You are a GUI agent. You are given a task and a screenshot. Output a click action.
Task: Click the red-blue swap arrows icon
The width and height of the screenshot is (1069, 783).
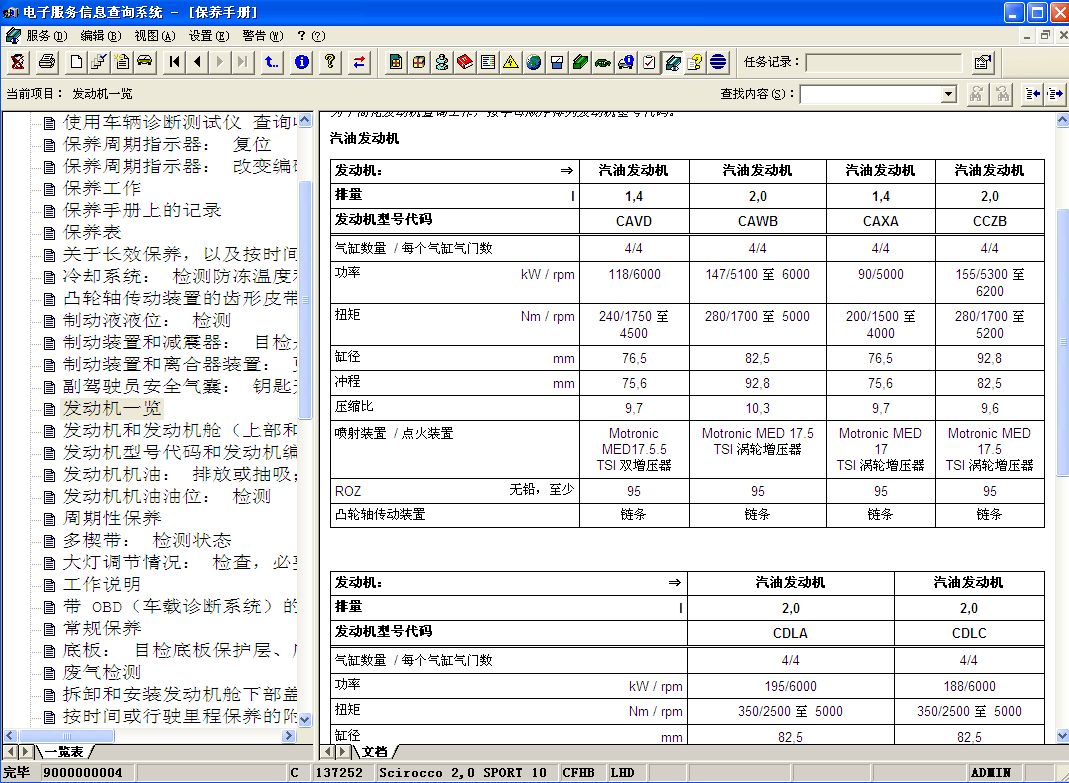tap(358, 62)
